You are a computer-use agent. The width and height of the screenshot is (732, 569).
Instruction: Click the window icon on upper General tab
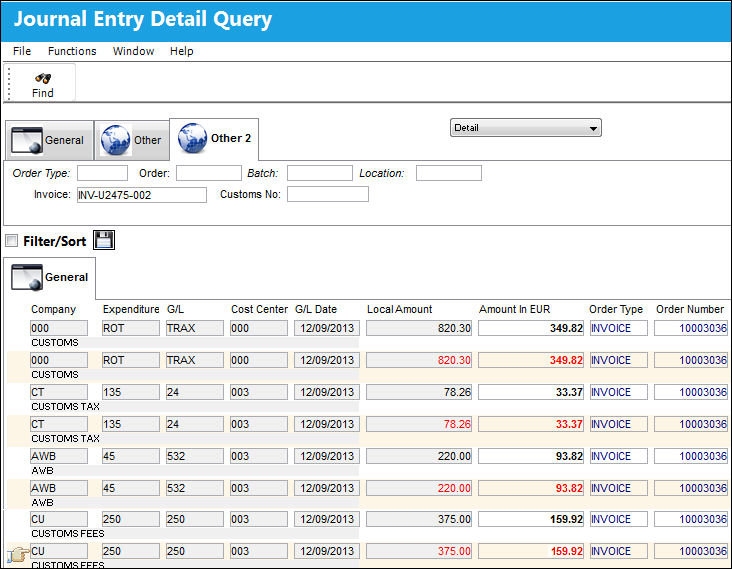coord(27,140)
